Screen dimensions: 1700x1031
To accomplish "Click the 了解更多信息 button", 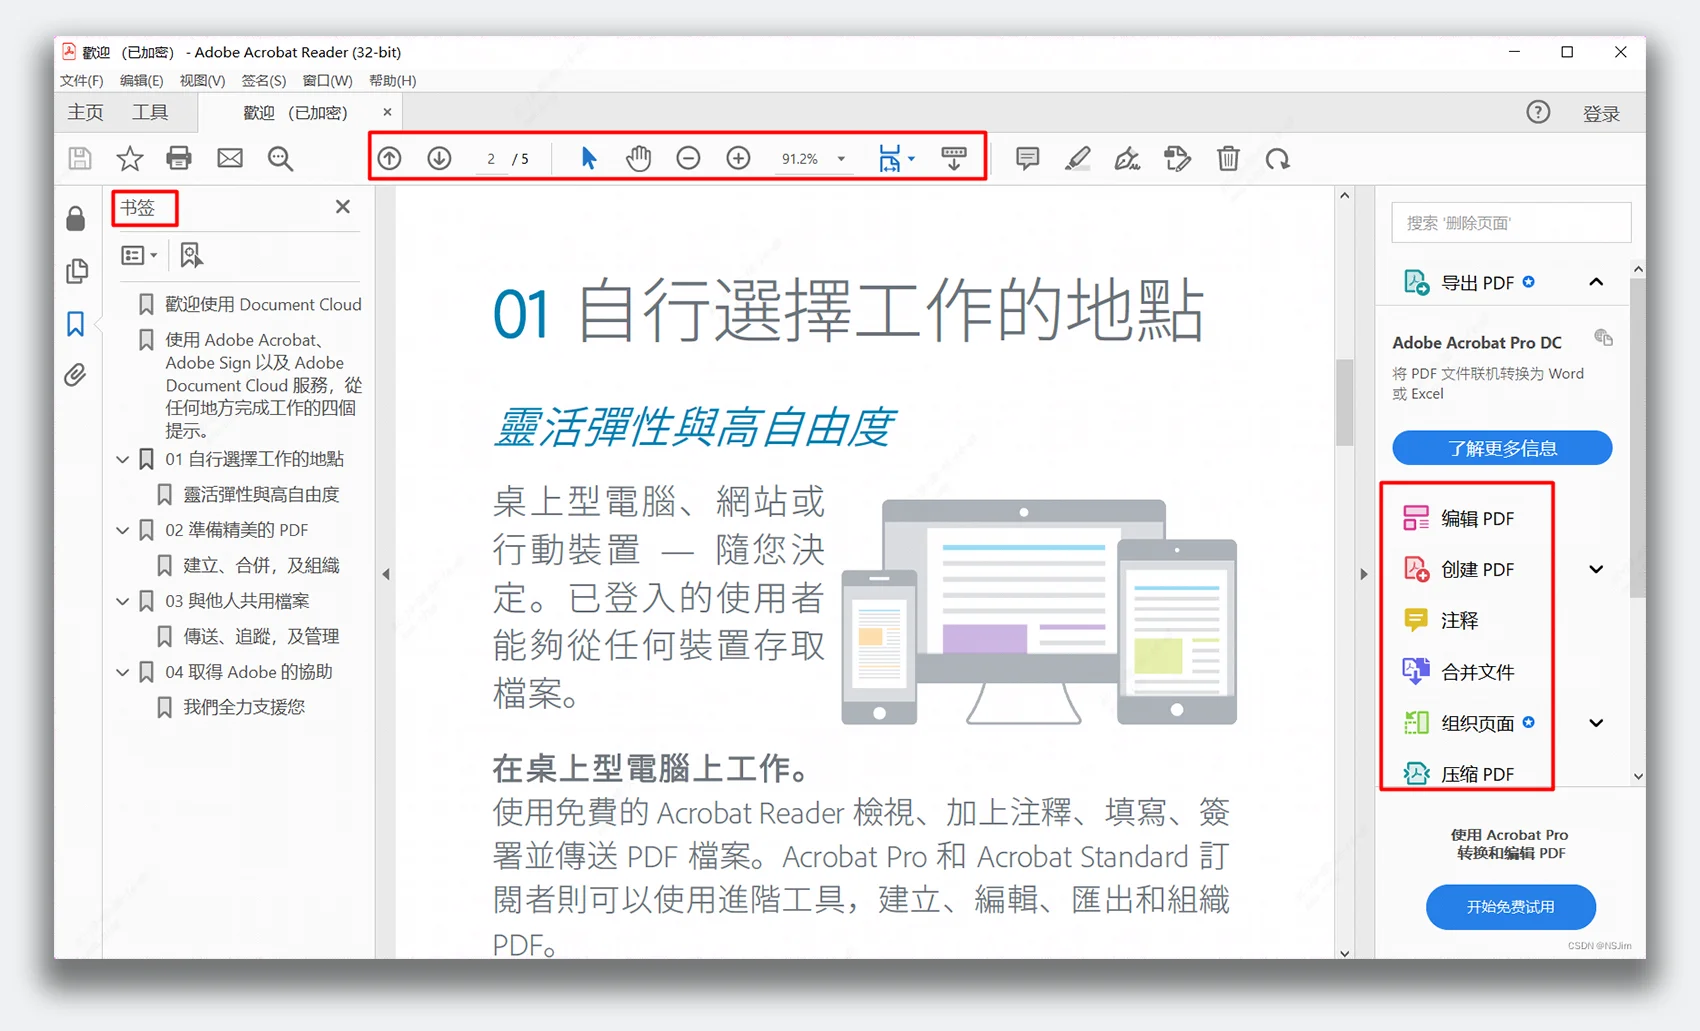I will click(1502, 448).
